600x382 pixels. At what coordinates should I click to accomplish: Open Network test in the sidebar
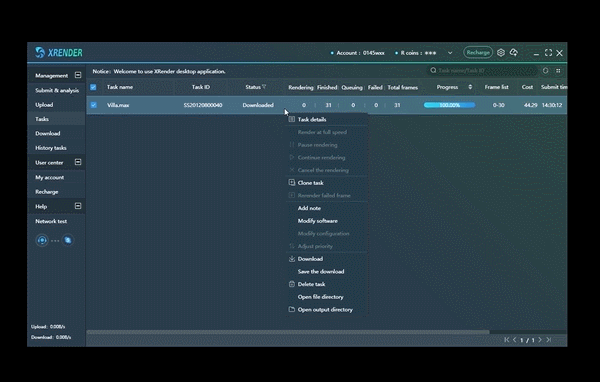[51, 221]
